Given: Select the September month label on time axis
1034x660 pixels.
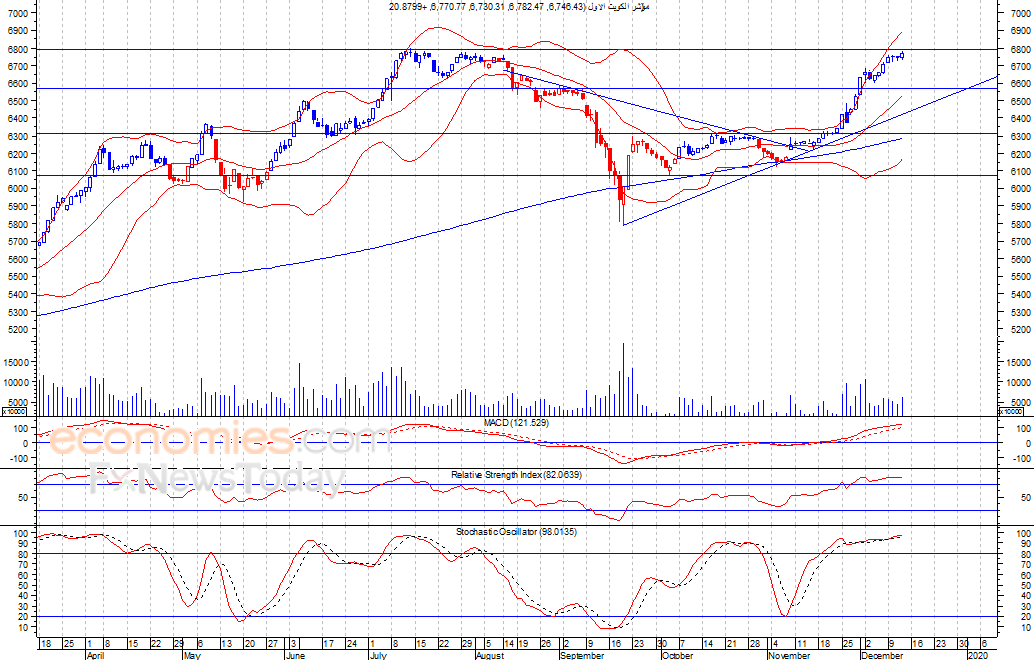Looking at the screenshot, I should [x=582, y=655].
